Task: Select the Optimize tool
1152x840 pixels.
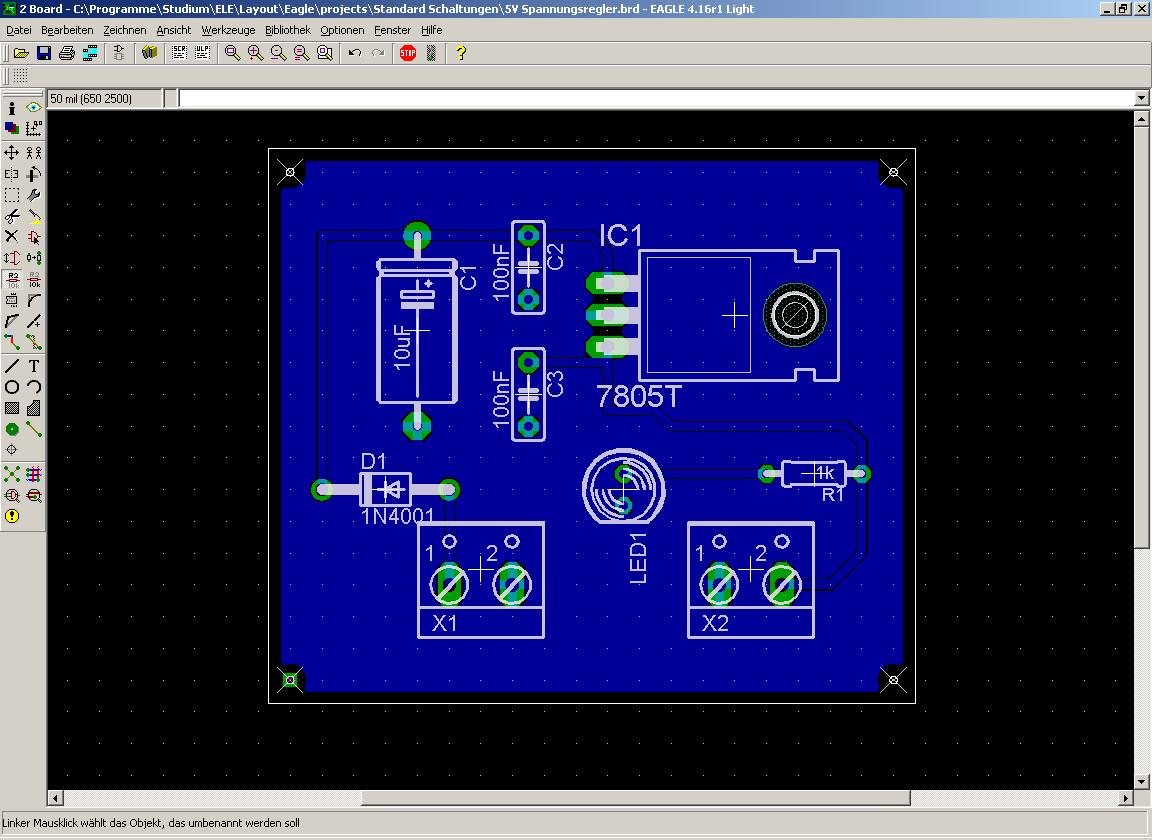Action: tap(34, 321)
